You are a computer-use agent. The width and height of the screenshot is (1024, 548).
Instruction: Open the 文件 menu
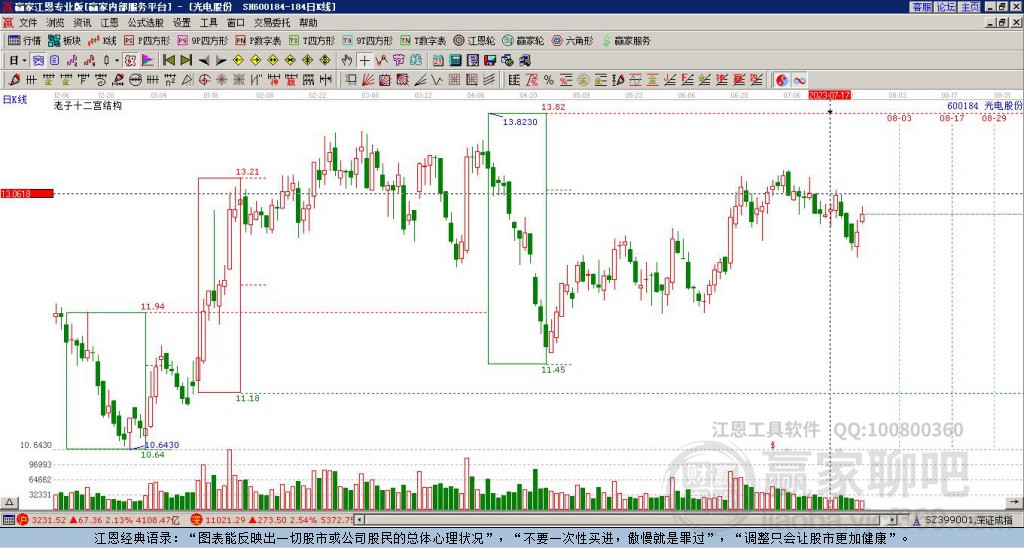[x=28, y=23]
